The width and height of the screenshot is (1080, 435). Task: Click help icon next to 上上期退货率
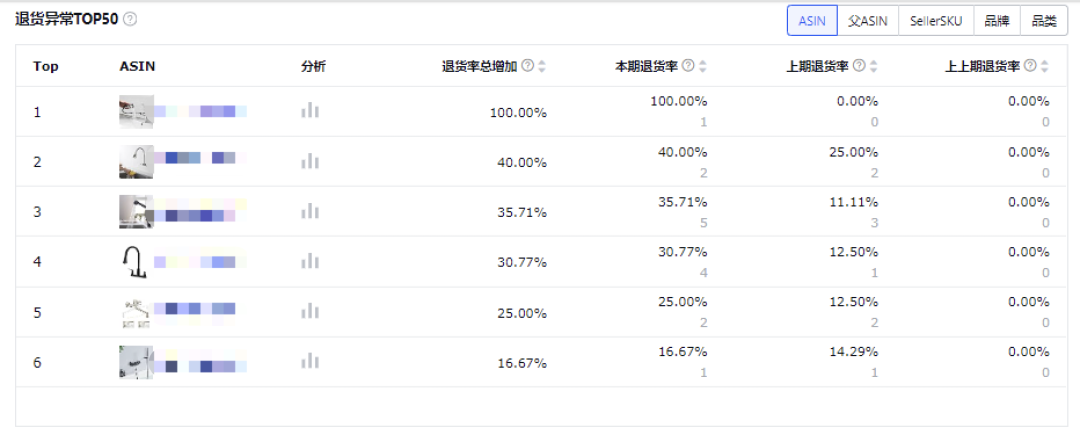point(1030,66)
